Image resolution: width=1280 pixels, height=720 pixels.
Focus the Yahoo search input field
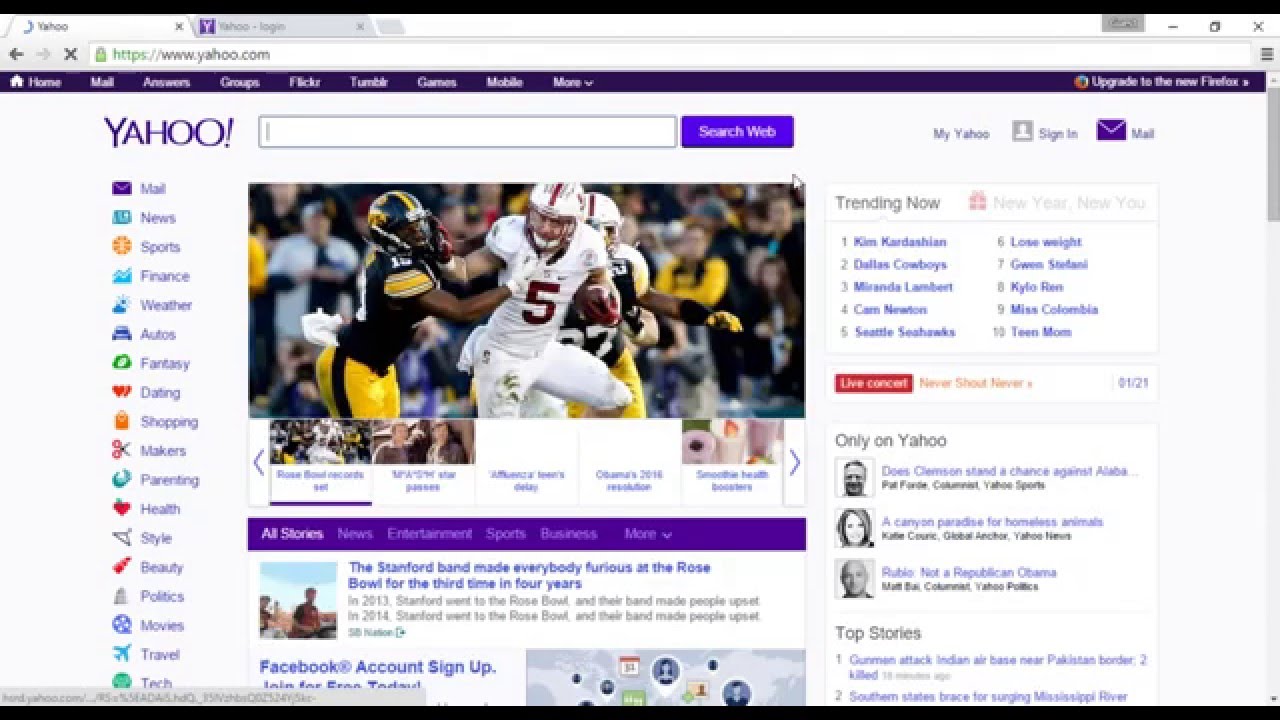[468, 132]
